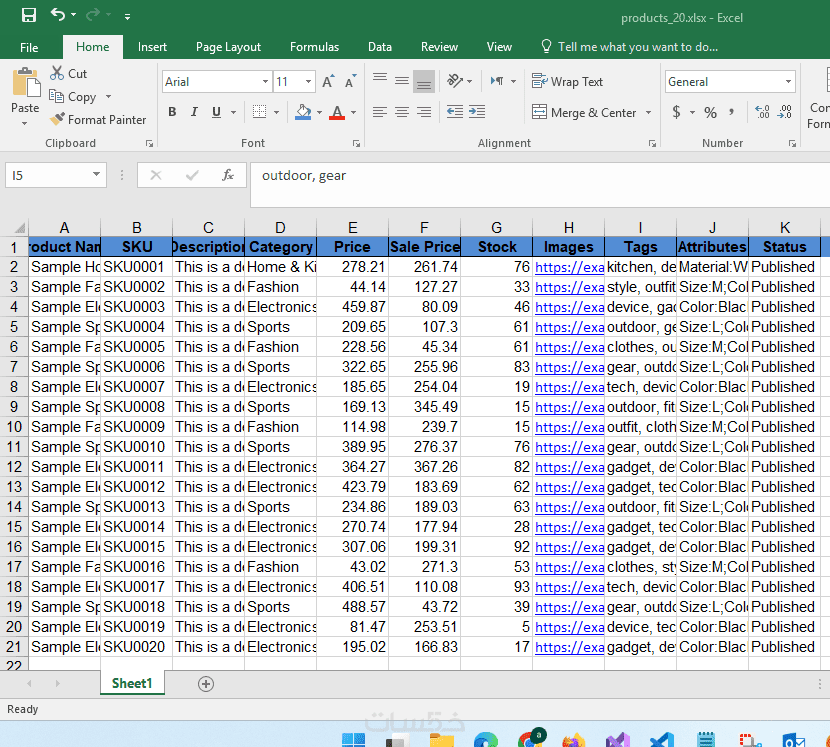Click the Save icon in the title bar

29,15
